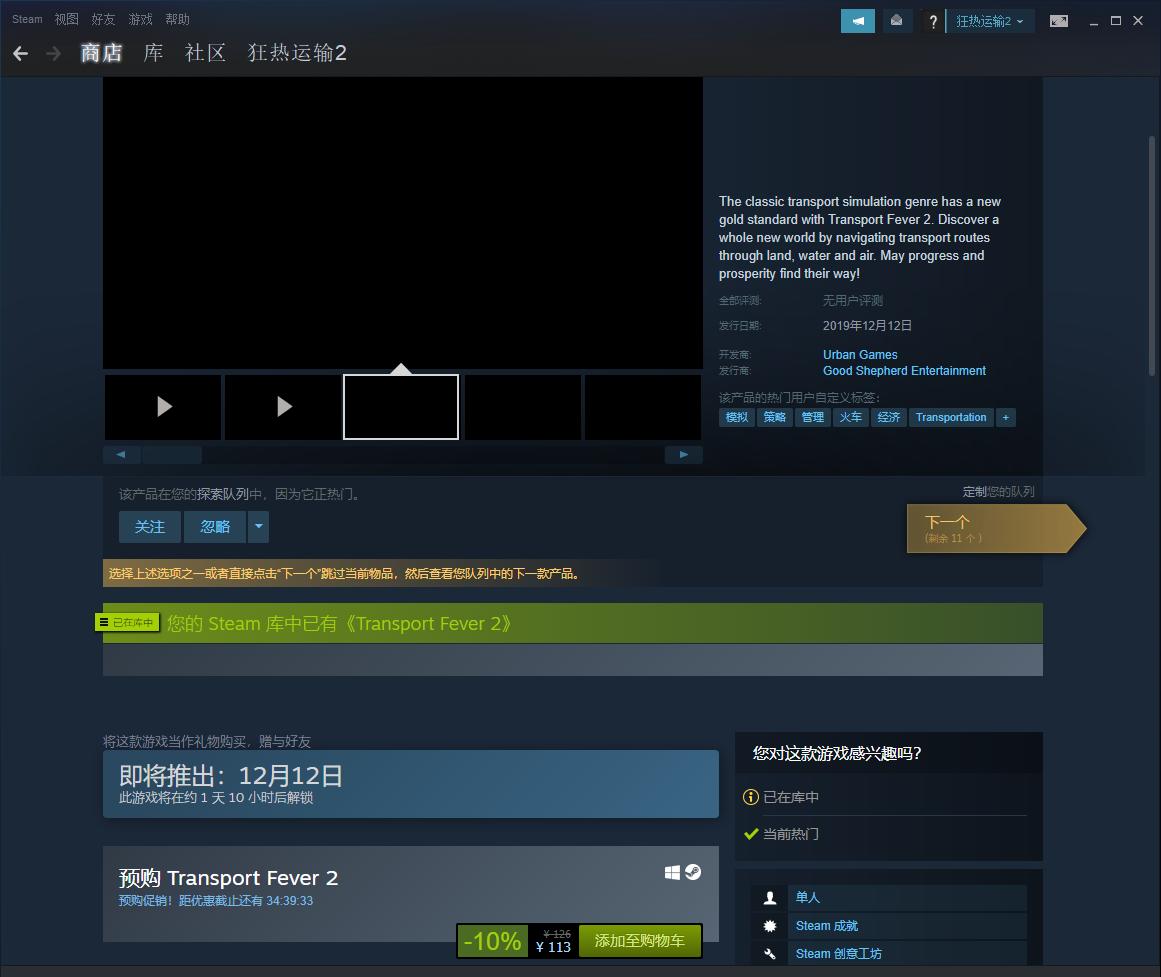Switch to Big Picture mode icon
This screenshot has height=977, width=1161.
click(1059, 21)
